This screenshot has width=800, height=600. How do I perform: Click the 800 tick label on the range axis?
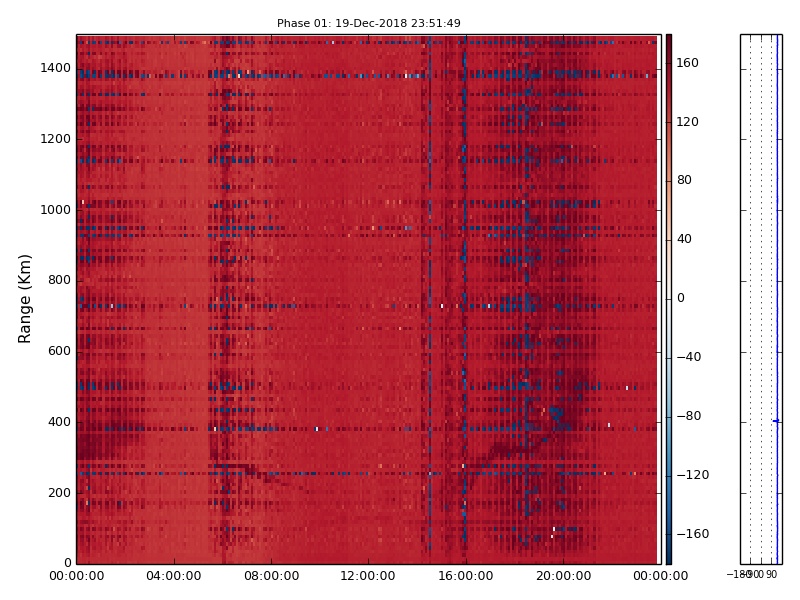click(59, 280)
